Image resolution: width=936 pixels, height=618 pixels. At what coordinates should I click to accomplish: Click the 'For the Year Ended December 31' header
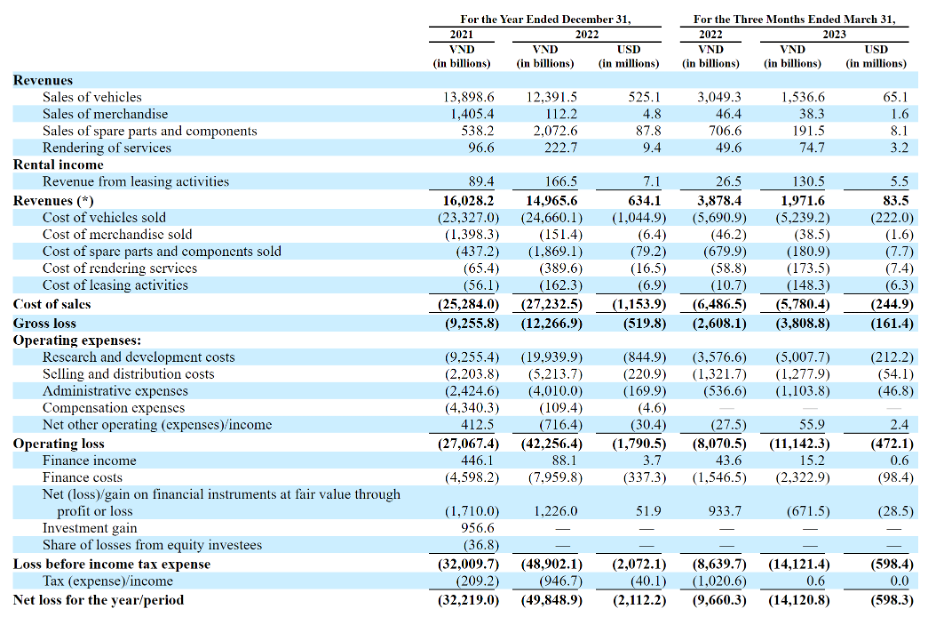pos(545,19)
